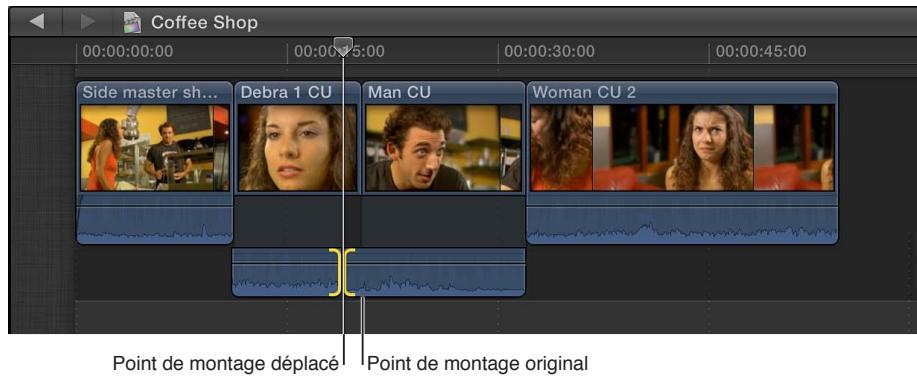Viewport: 917px width, 379px height.
Task: Click ruler timecode 00:00:00:00
Action: pos(127,51)
